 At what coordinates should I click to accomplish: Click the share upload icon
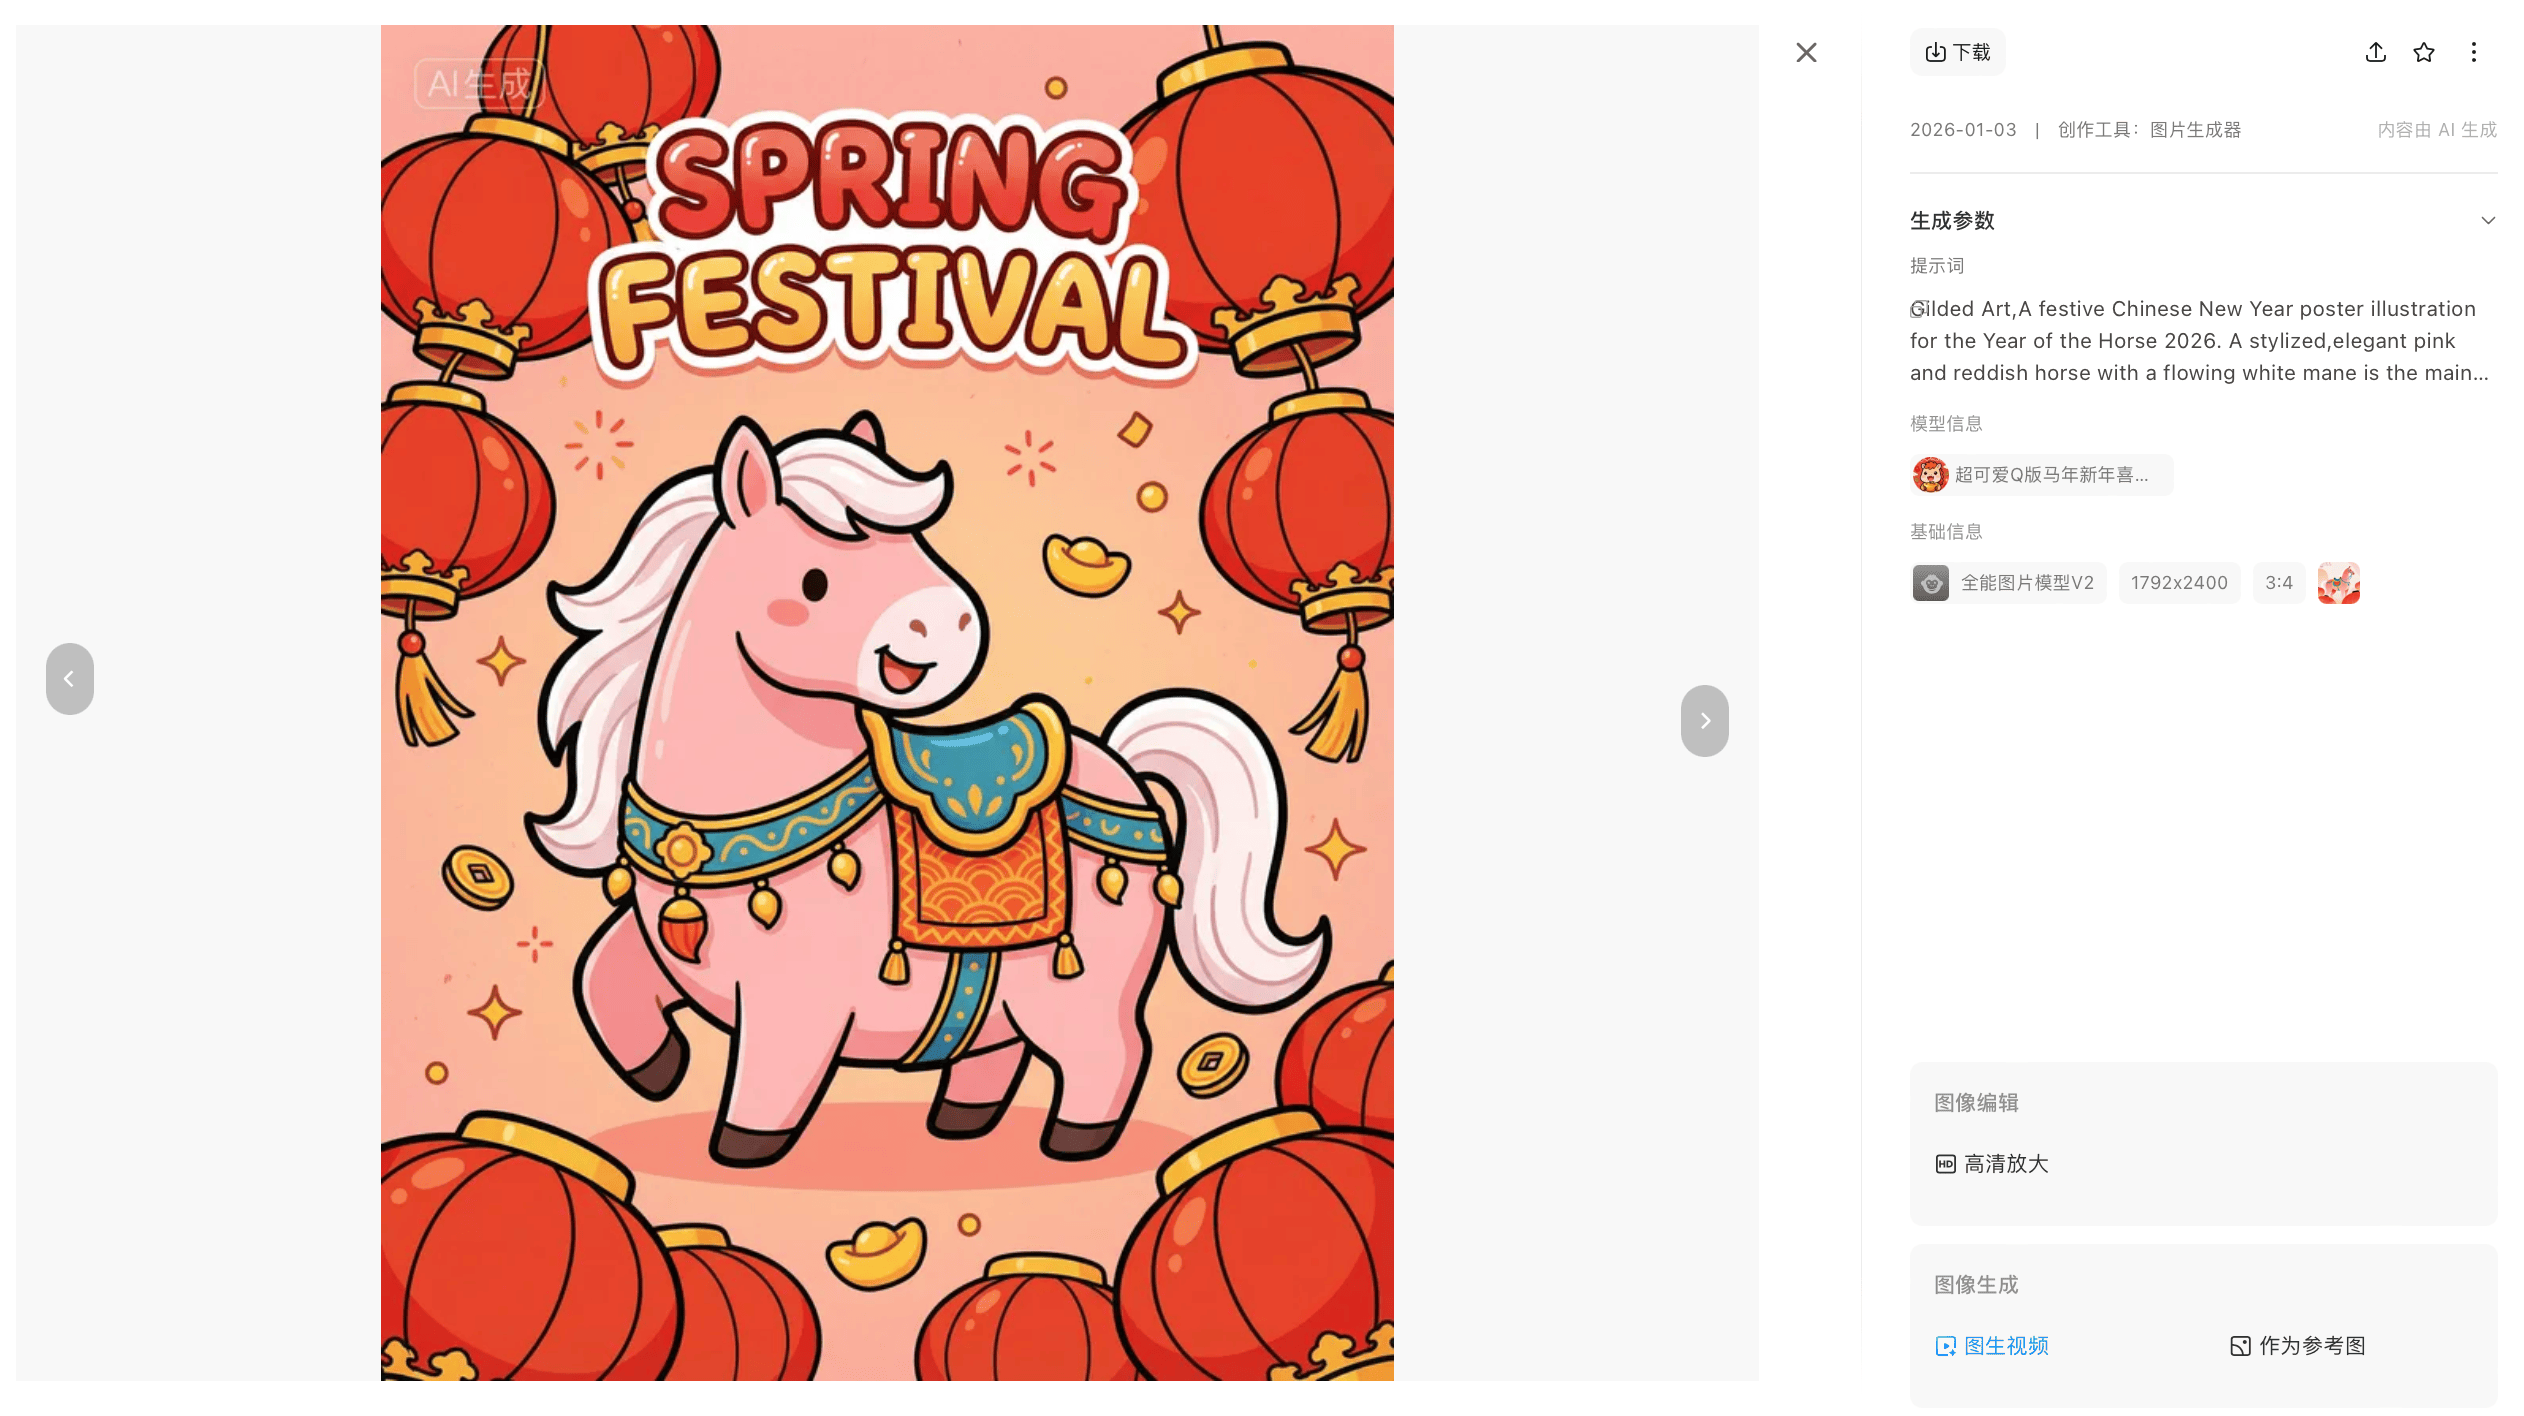tap(2376, 52)
